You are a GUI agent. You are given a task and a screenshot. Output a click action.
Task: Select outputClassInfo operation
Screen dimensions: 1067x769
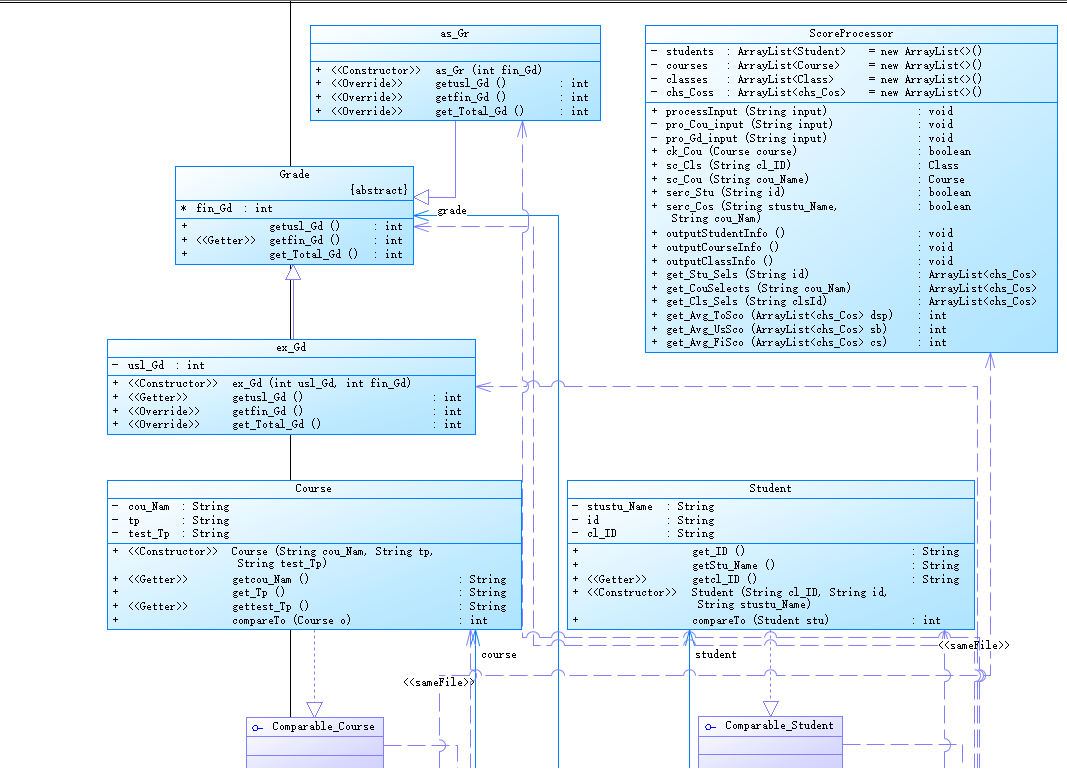click(x=802, y=261)
